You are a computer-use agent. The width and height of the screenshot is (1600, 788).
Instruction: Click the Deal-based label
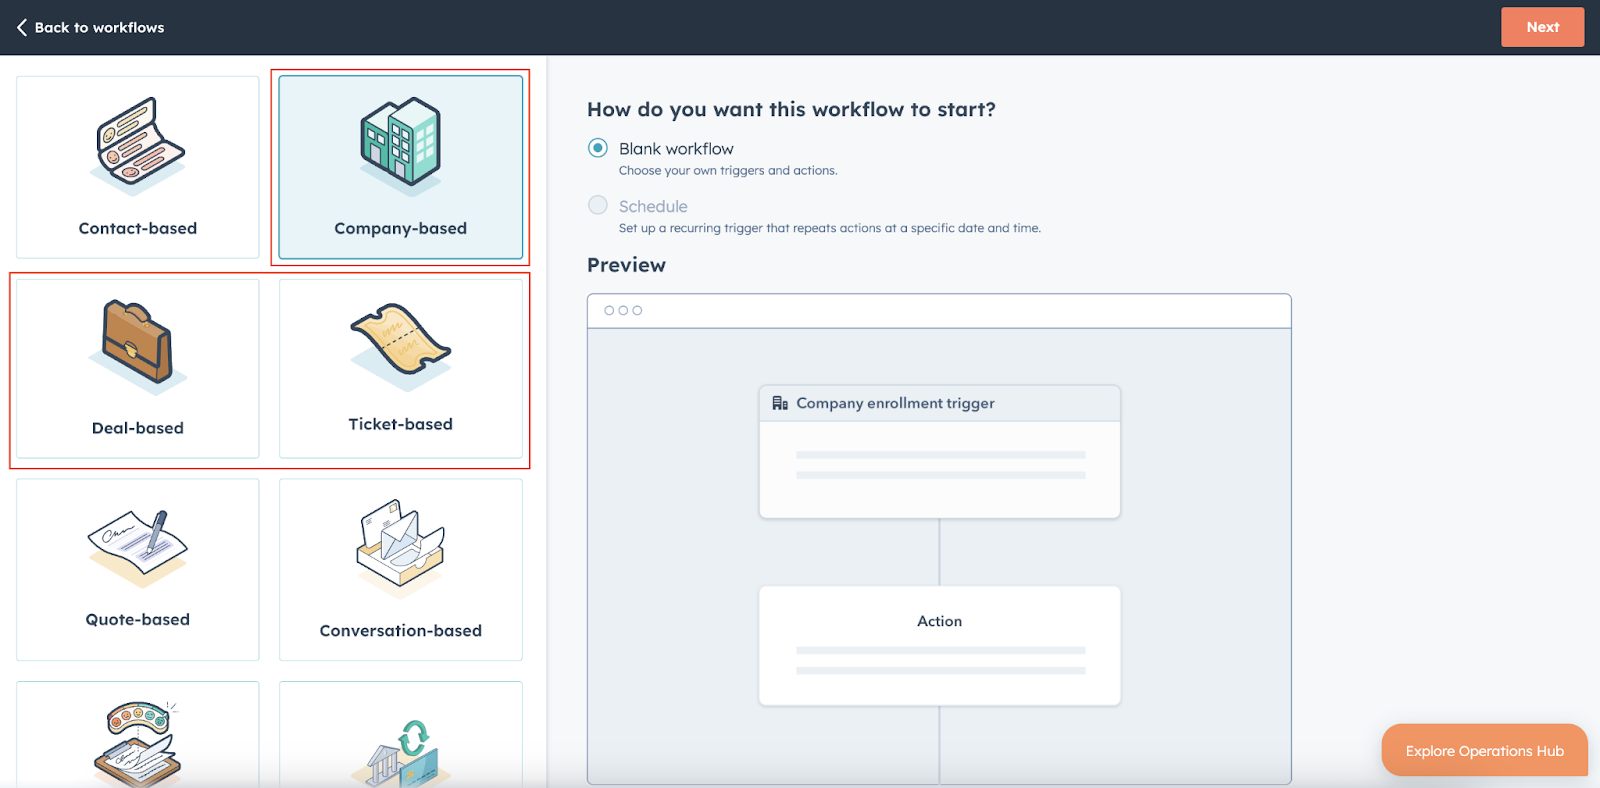[x=138, y=428]
